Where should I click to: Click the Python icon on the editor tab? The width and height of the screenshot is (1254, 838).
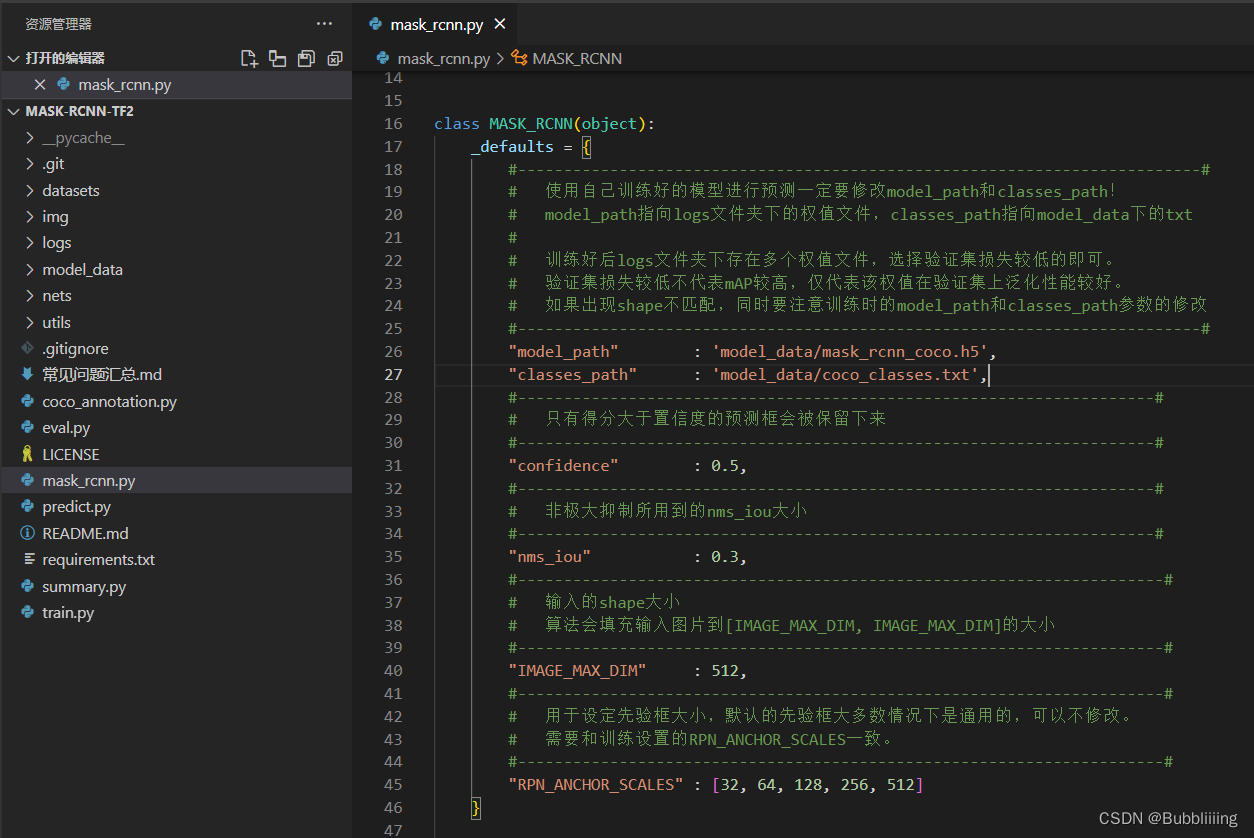375,24
